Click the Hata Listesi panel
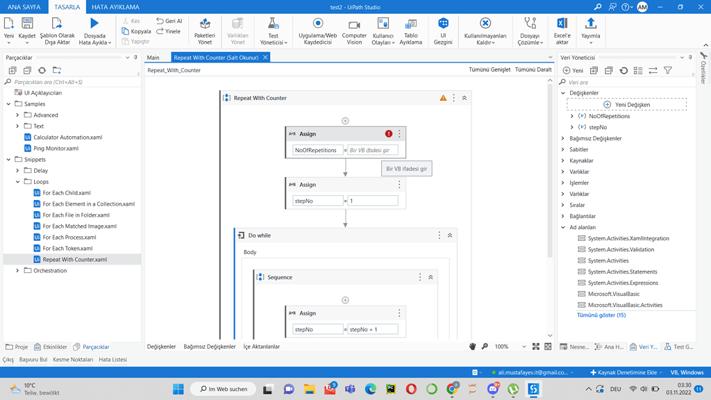Screen dimensions: 711x400 point(113,360)
